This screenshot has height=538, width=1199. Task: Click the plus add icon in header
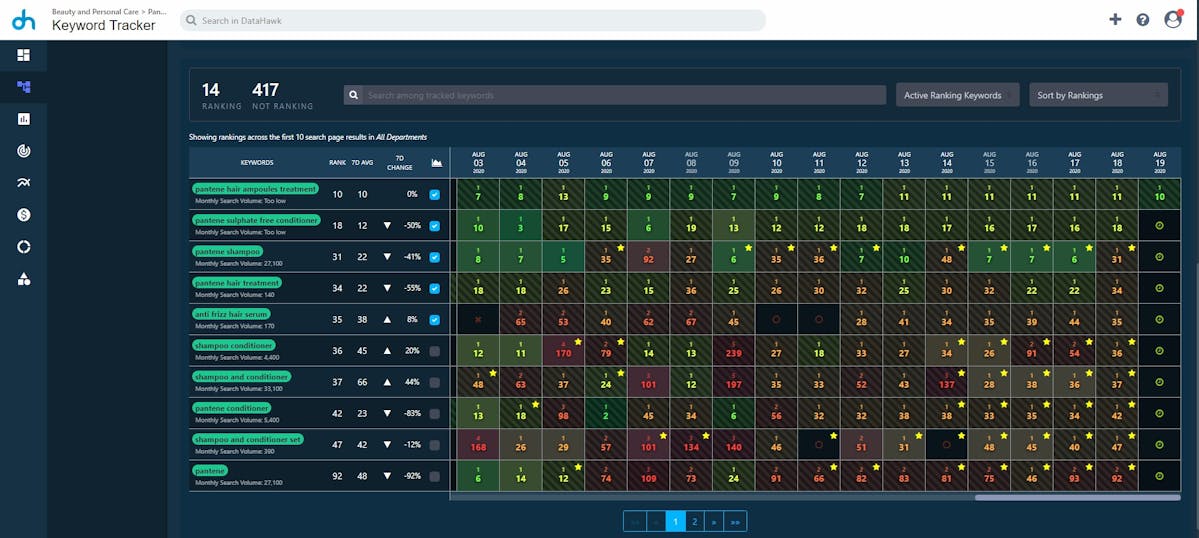coord(1115,20)
